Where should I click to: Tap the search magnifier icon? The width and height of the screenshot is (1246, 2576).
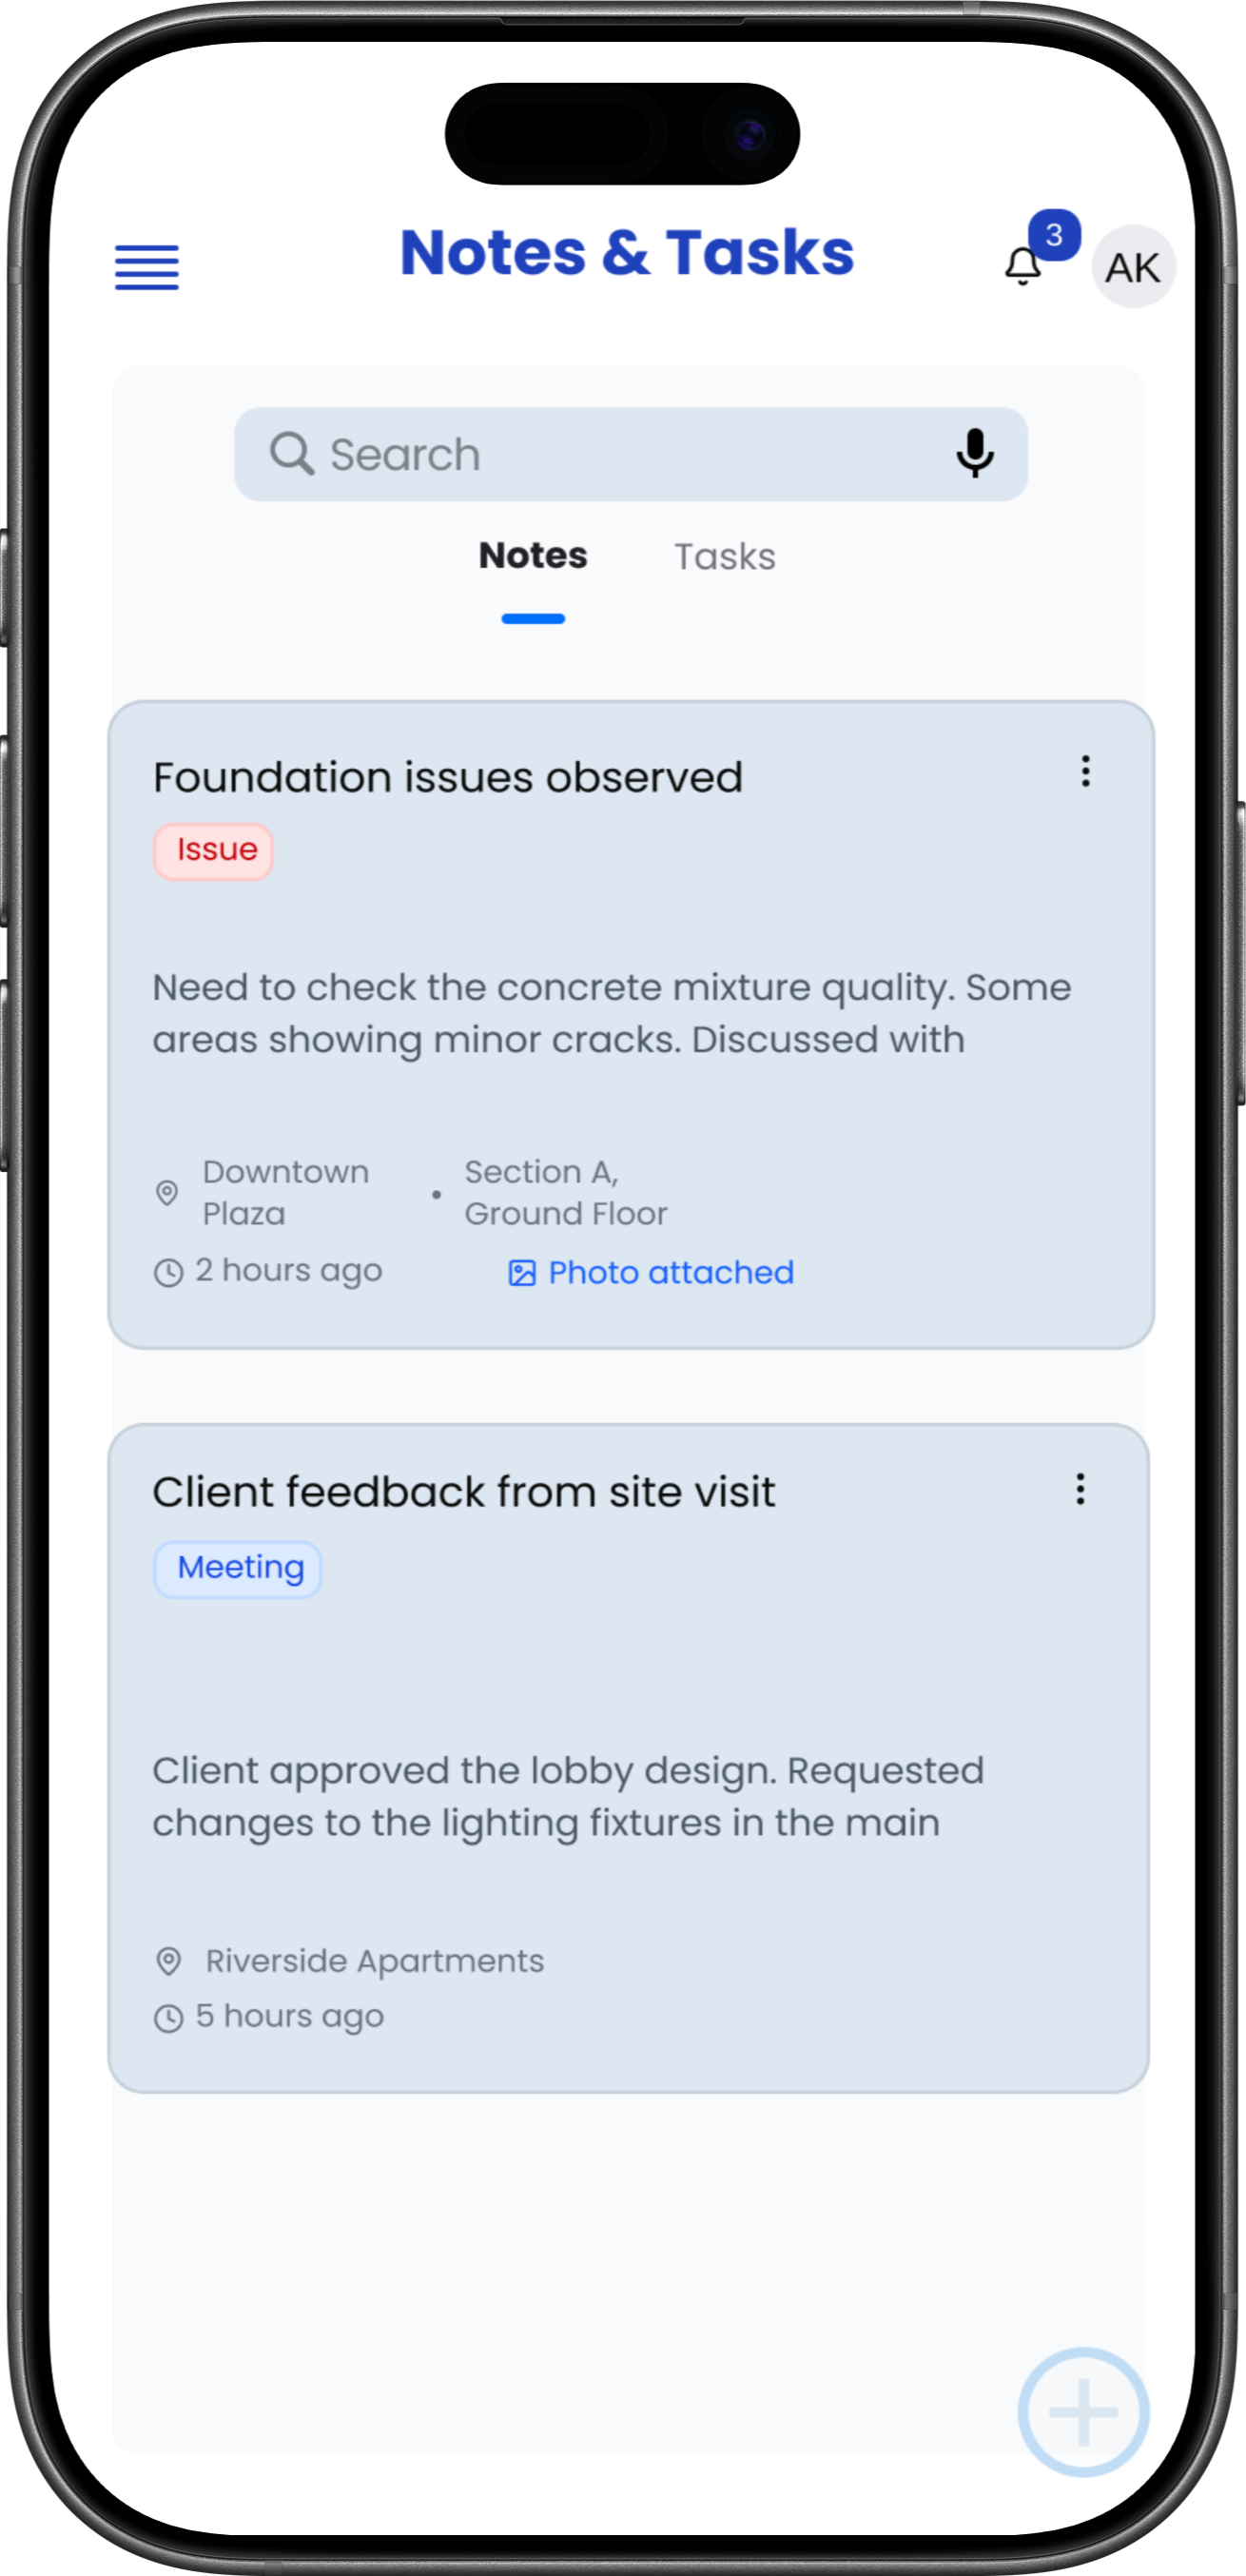(291, 454)
